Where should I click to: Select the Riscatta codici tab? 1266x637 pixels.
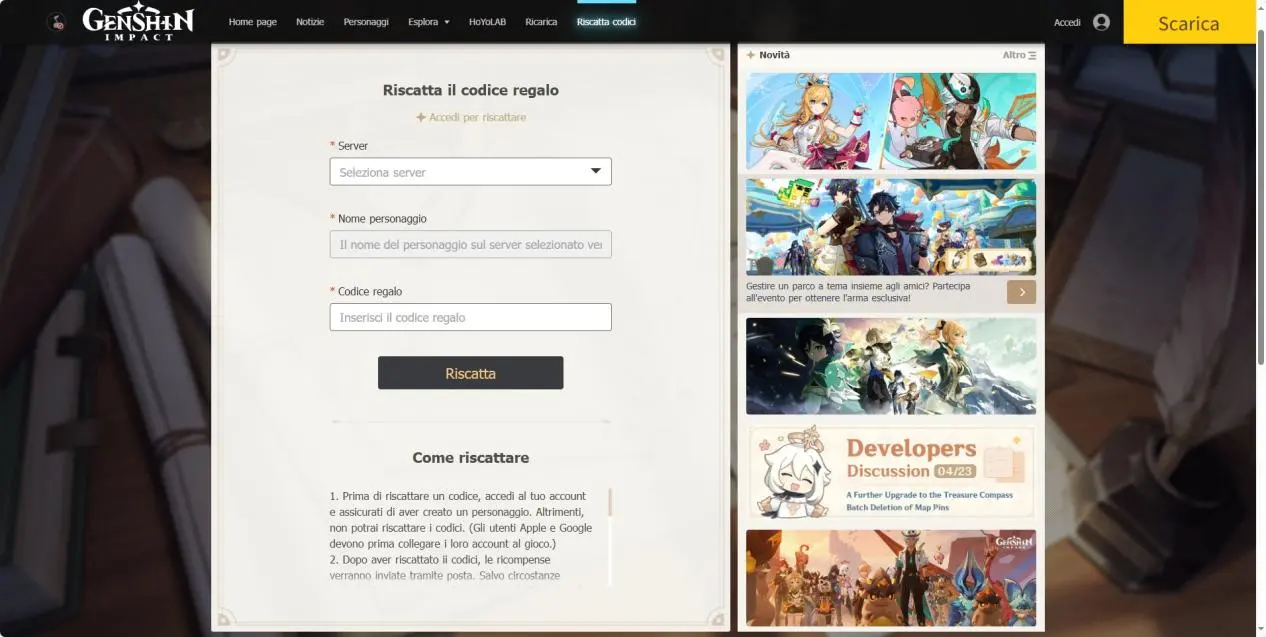[606, 22]
